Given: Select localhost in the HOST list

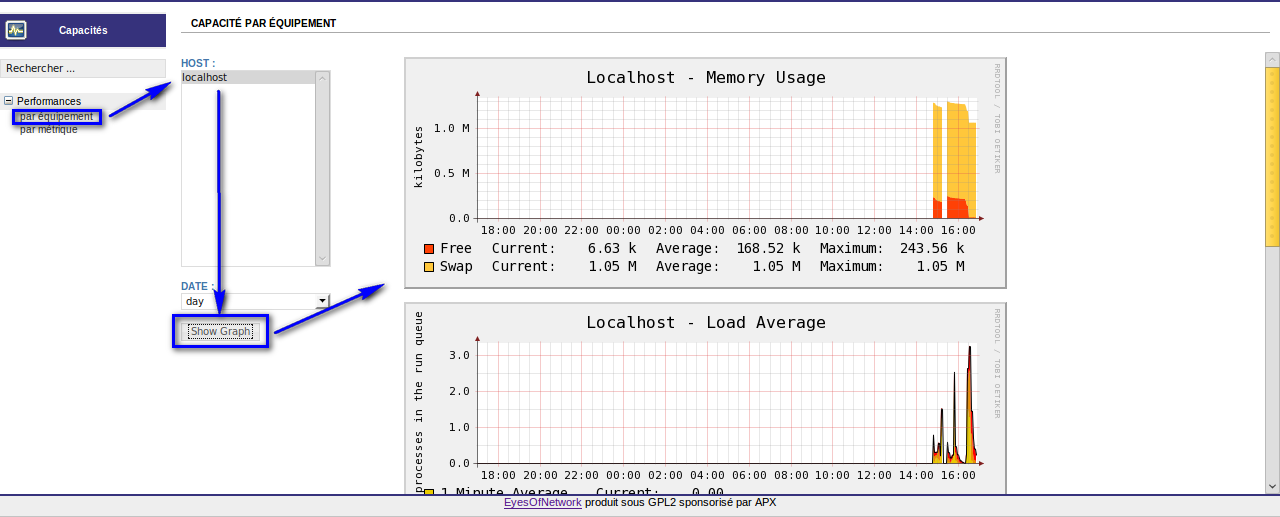Looking at the screenshot, I should [x=247, y=78].
